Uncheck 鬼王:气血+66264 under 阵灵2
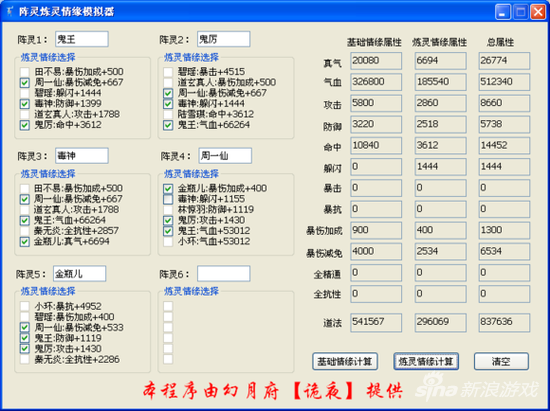 168,125
